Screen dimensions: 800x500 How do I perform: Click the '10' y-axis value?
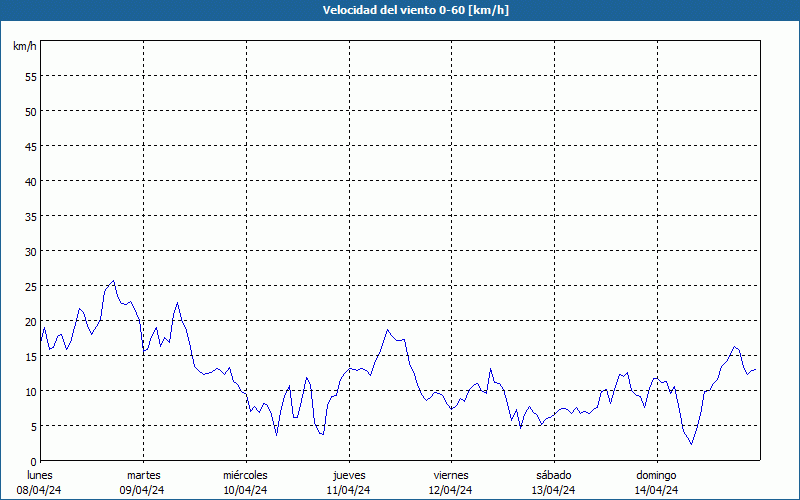[x=31, y=391]
